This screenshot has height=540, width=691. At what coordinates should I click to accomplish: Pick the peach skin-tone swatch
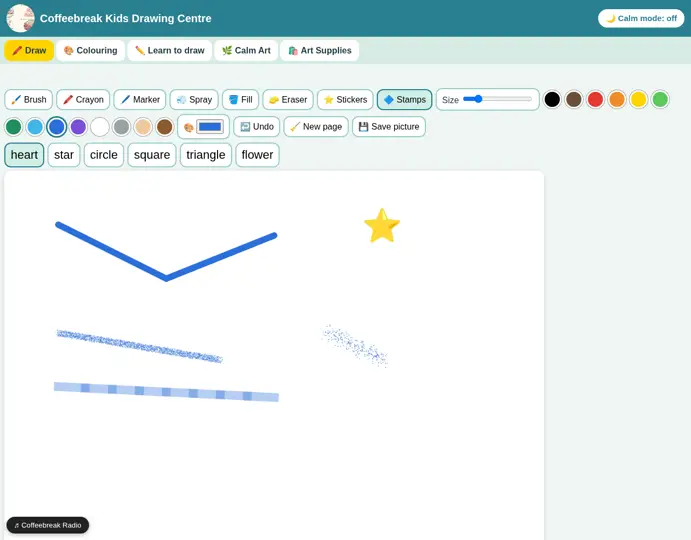click(x=143, y=127)
